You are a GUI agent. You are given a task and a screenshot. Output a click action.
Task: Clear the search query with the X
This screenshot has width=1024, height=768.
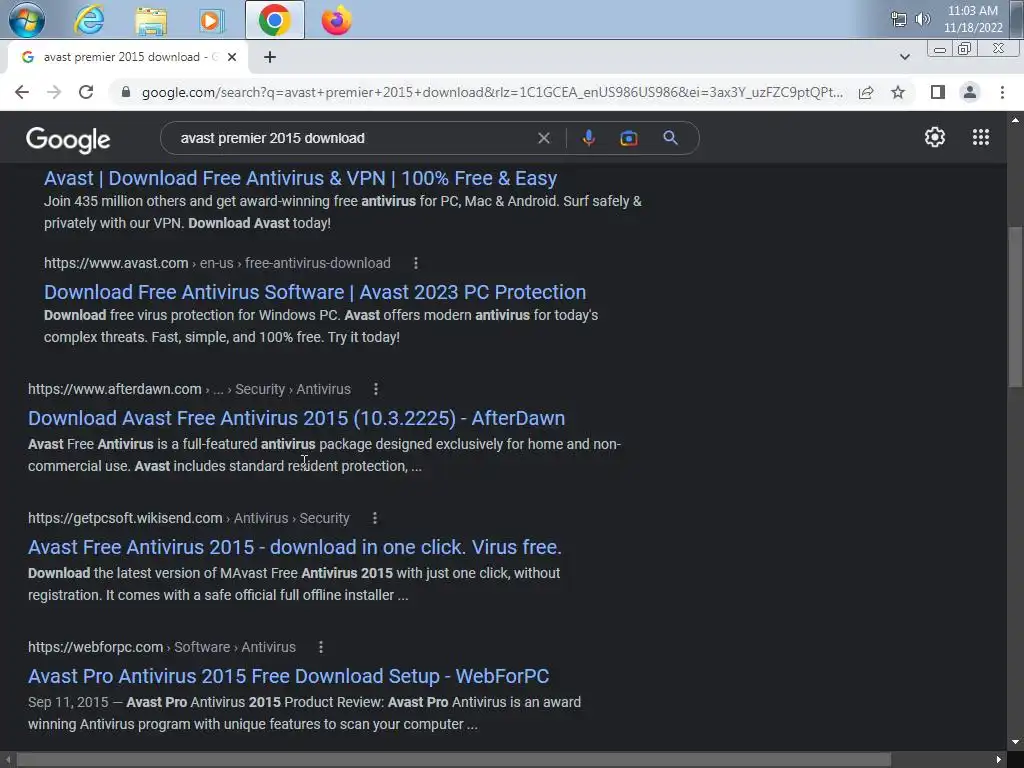point(543,138)
